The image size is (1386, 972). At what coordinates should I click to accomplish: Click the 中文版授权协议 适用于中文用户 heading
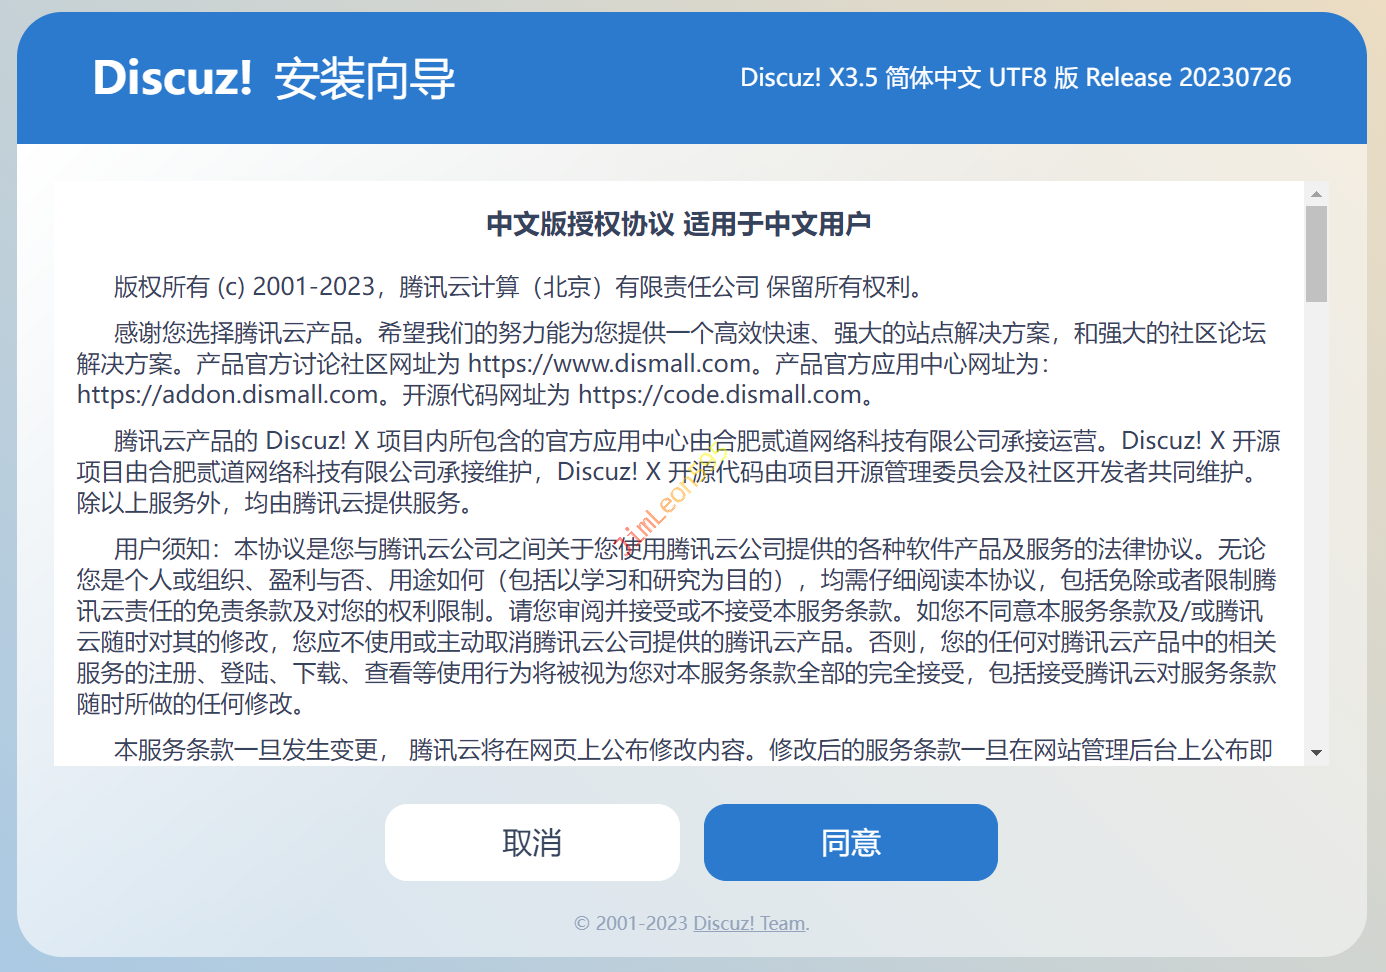click(x=678, y=224)
